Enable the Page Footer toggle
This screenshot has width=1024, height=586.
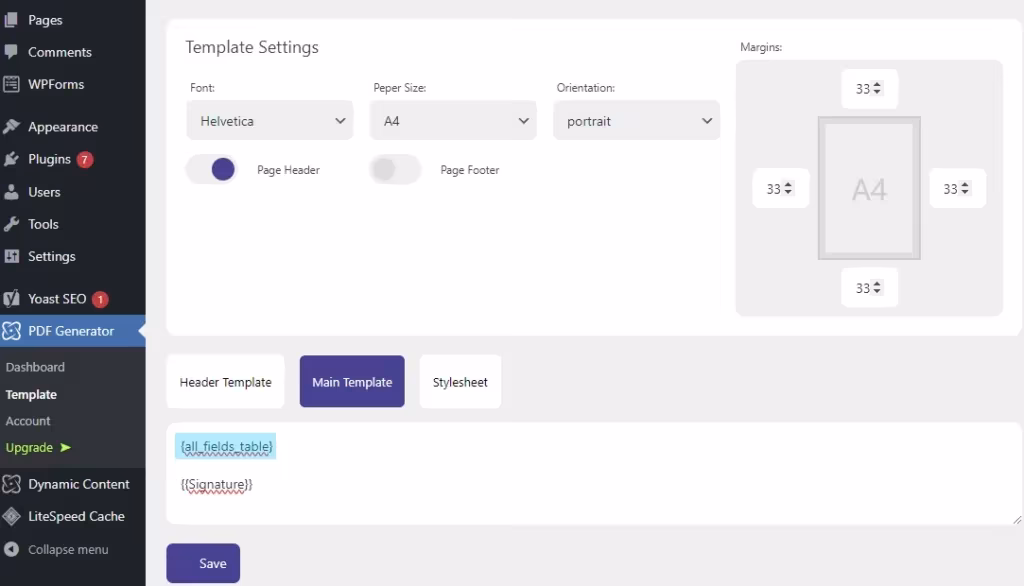[395, 170]
